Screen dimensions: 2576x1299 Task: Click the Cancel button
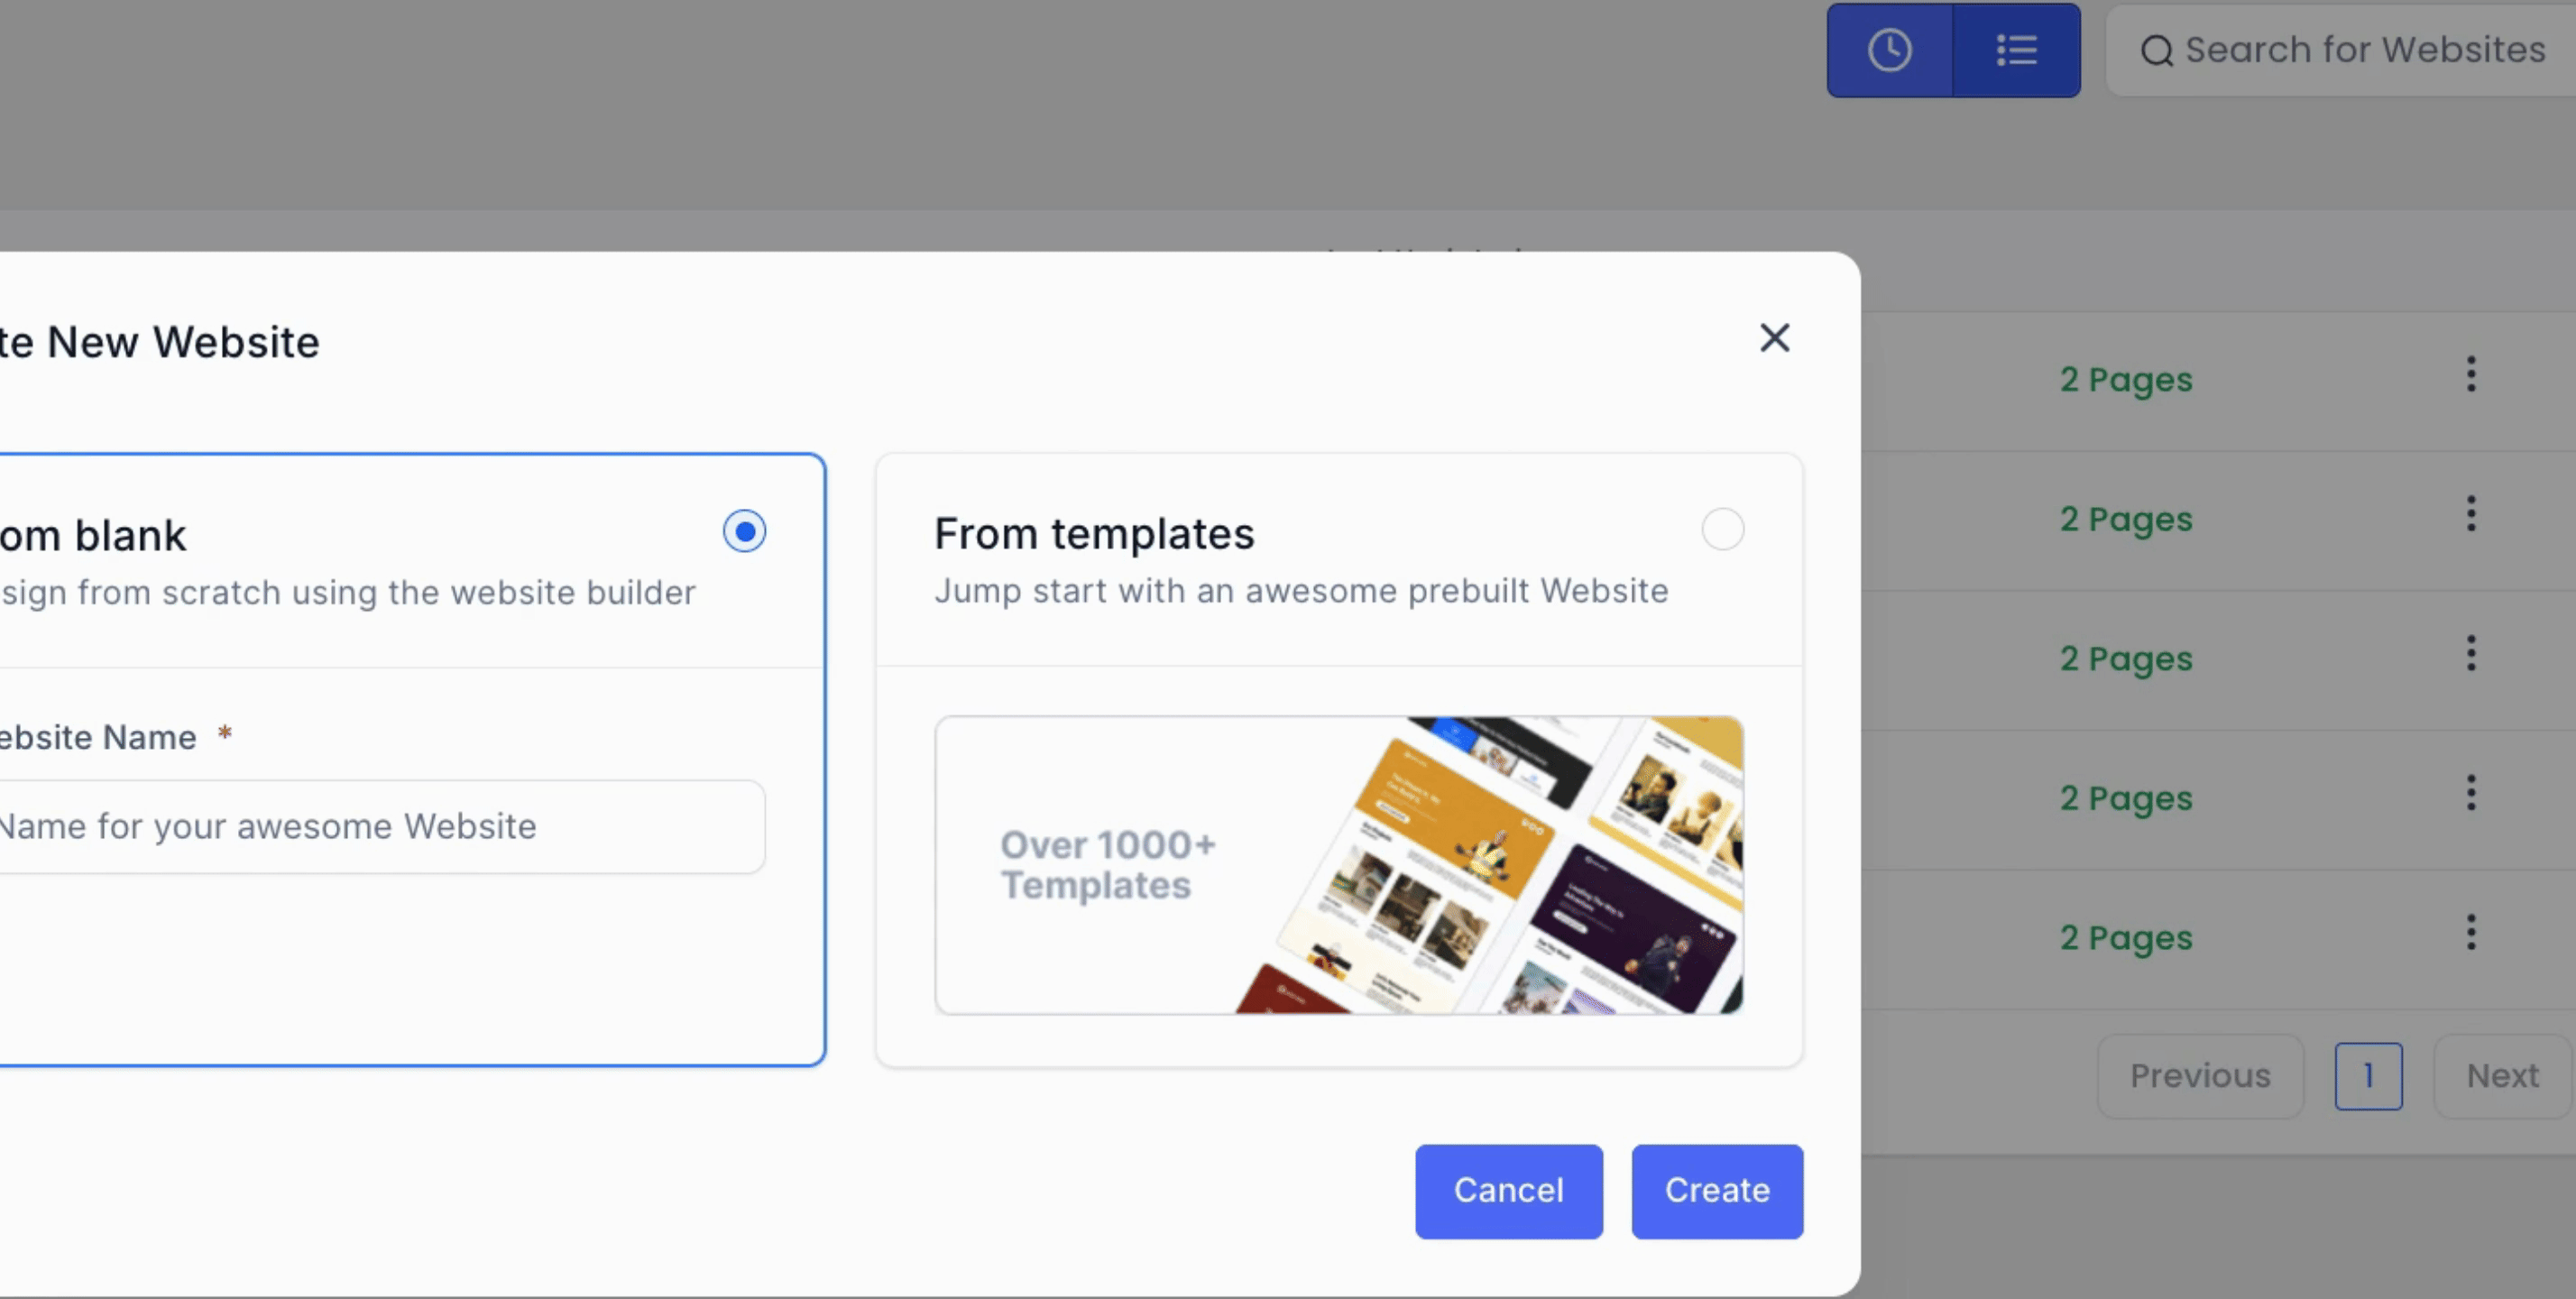pos(1508,1191)
